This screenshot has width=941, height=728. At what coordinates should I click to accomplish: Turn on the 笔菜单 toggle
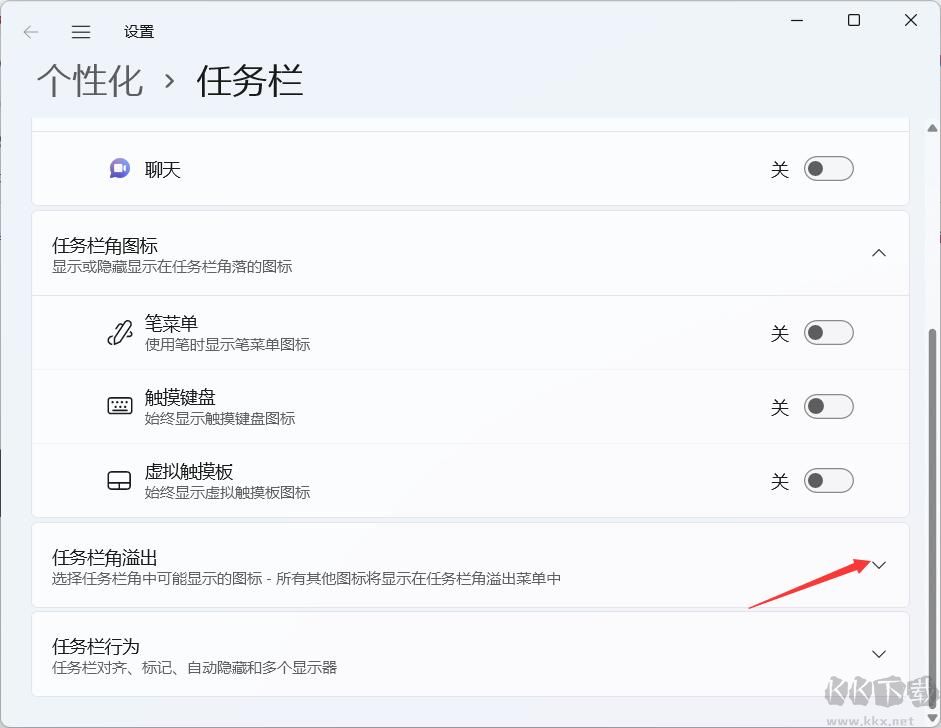828,333
